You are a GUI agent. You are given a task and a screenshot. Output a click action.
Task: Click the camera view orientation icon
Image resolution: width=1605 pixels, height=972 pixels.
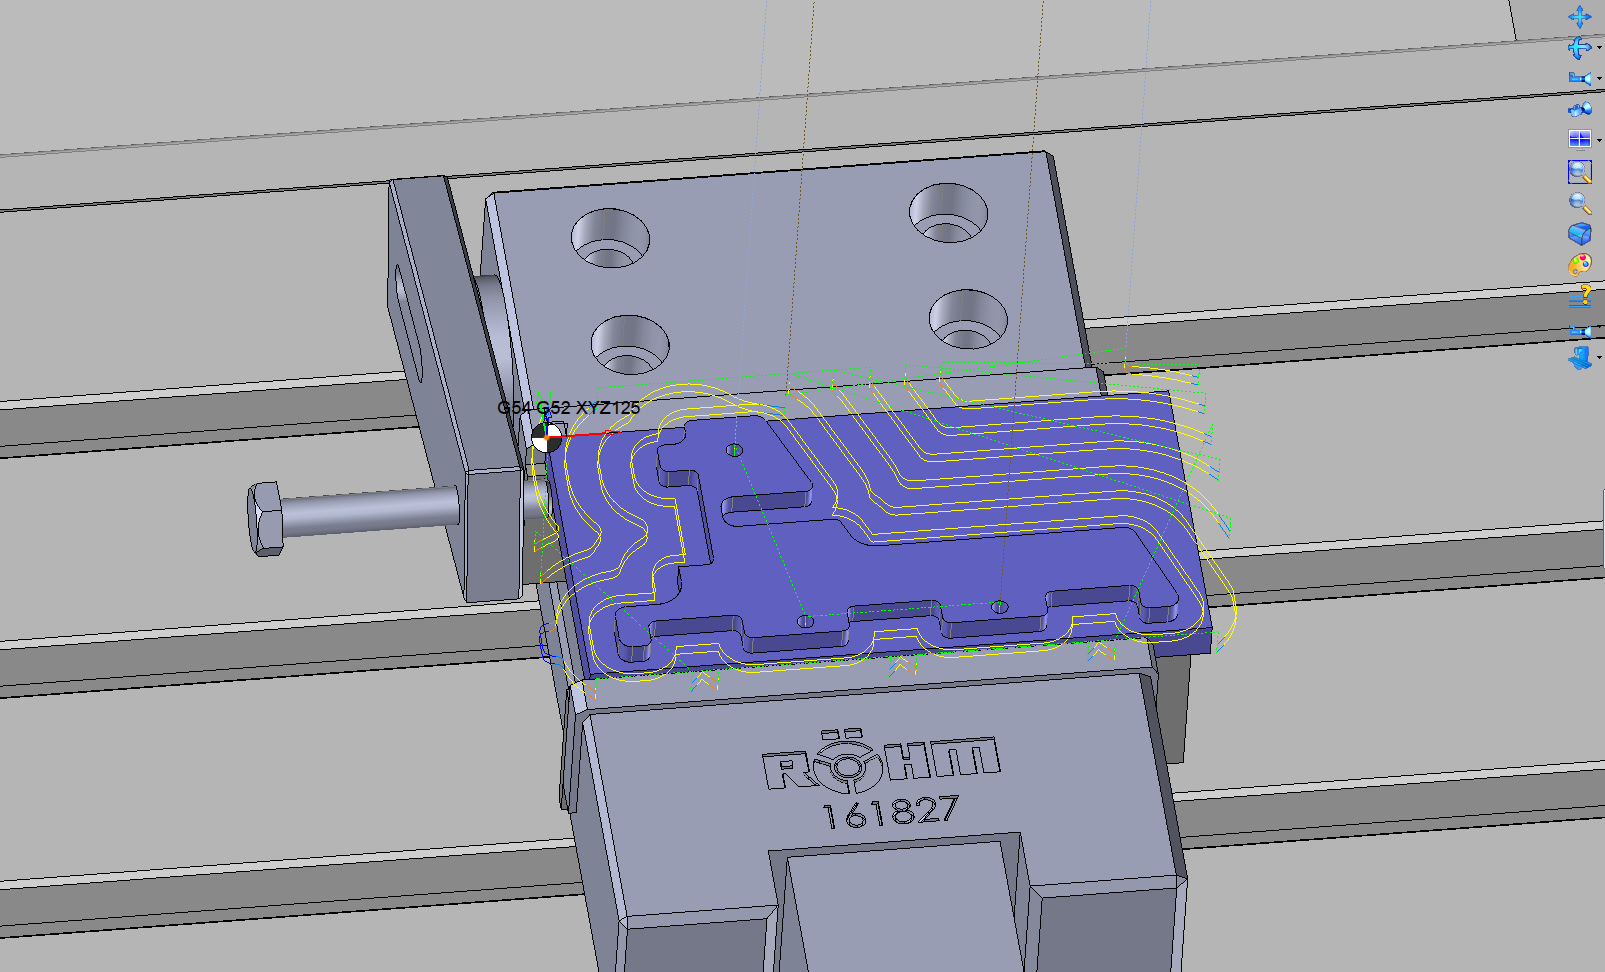click(1578, 78)
